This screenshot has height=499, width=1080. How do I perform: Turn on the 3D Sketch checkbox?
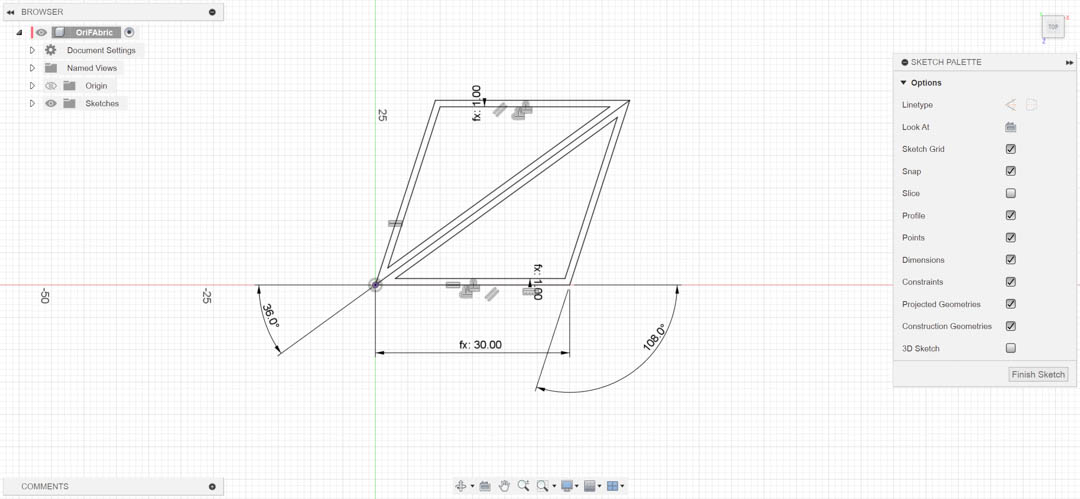point(1010,348)
